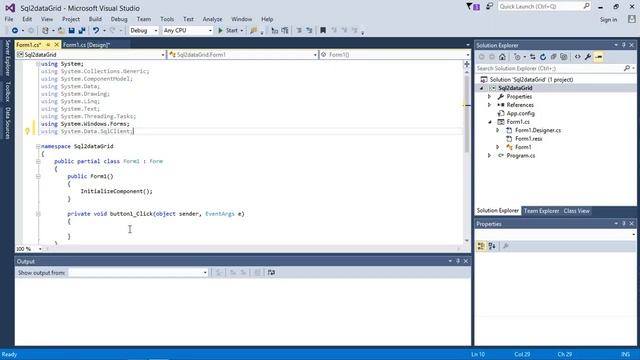Open the File menu
This screenshot has height=360, width=640.
tap(9, 19)
